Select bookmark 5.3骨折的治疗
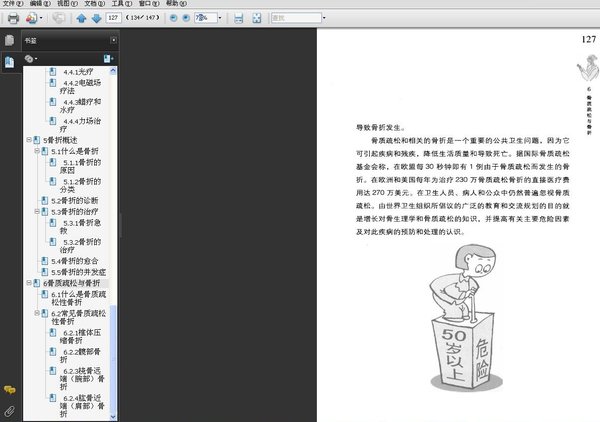The image size is (600, 422). coord(75,212)
